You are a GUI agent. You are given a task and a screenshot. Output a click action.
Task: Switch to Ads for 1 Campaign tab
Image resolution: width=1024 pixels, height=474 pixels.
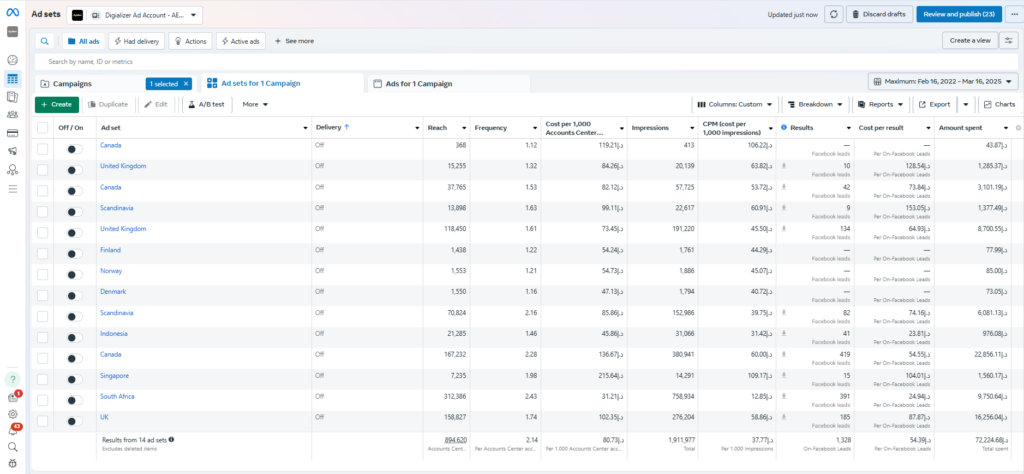[x=418, y=83]
